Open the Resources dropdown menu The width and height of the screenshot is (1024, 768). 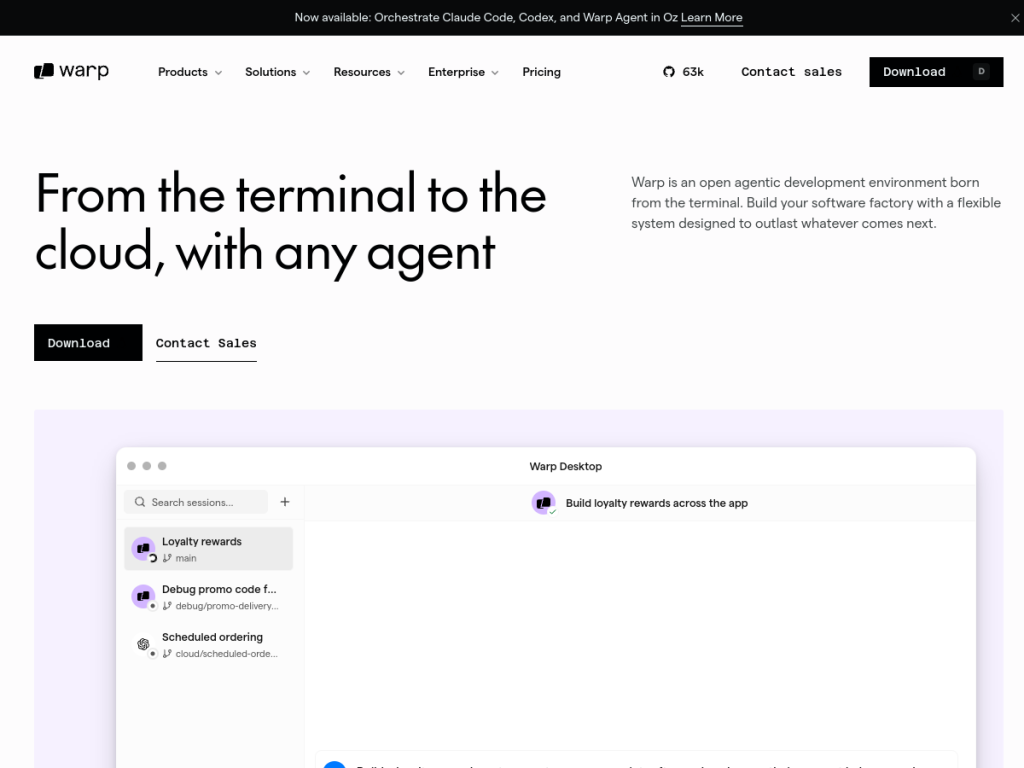point(369,72)
